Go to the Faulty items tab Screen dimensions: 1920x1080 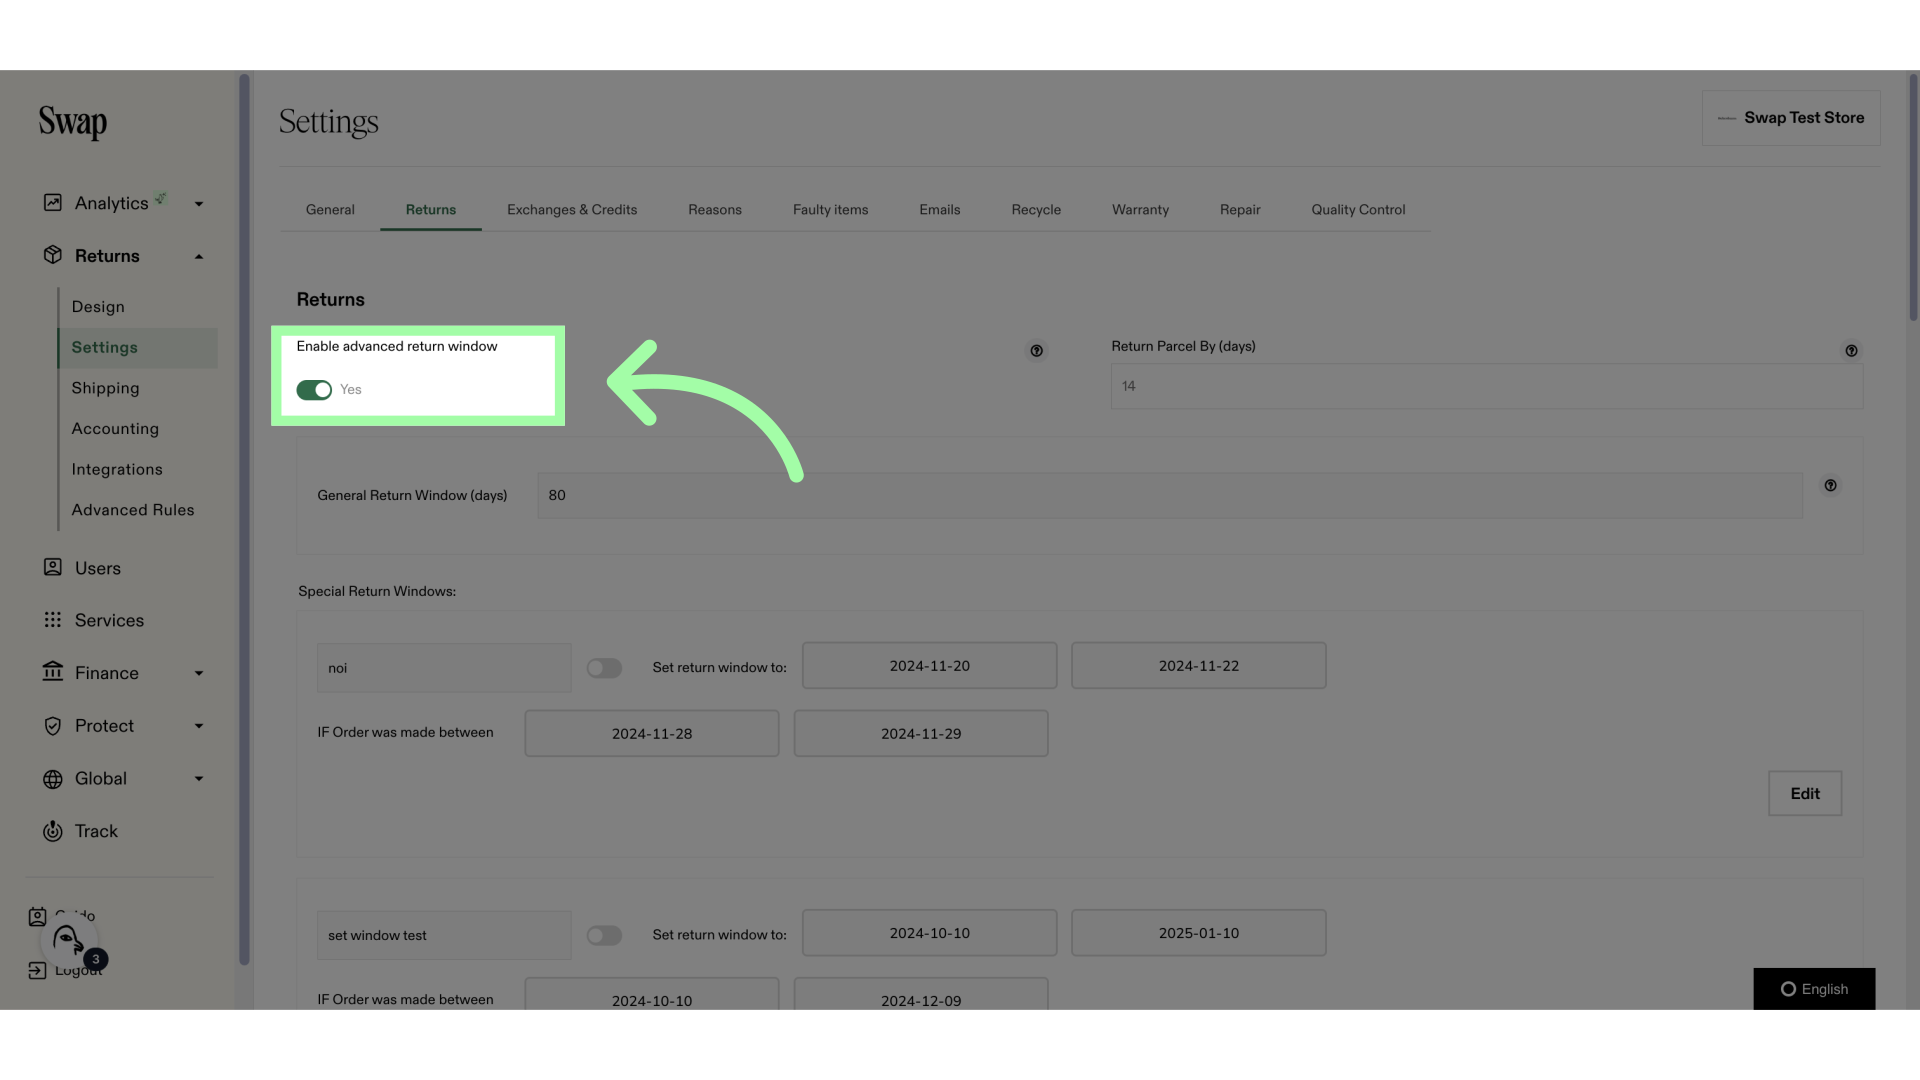point(831,210)
